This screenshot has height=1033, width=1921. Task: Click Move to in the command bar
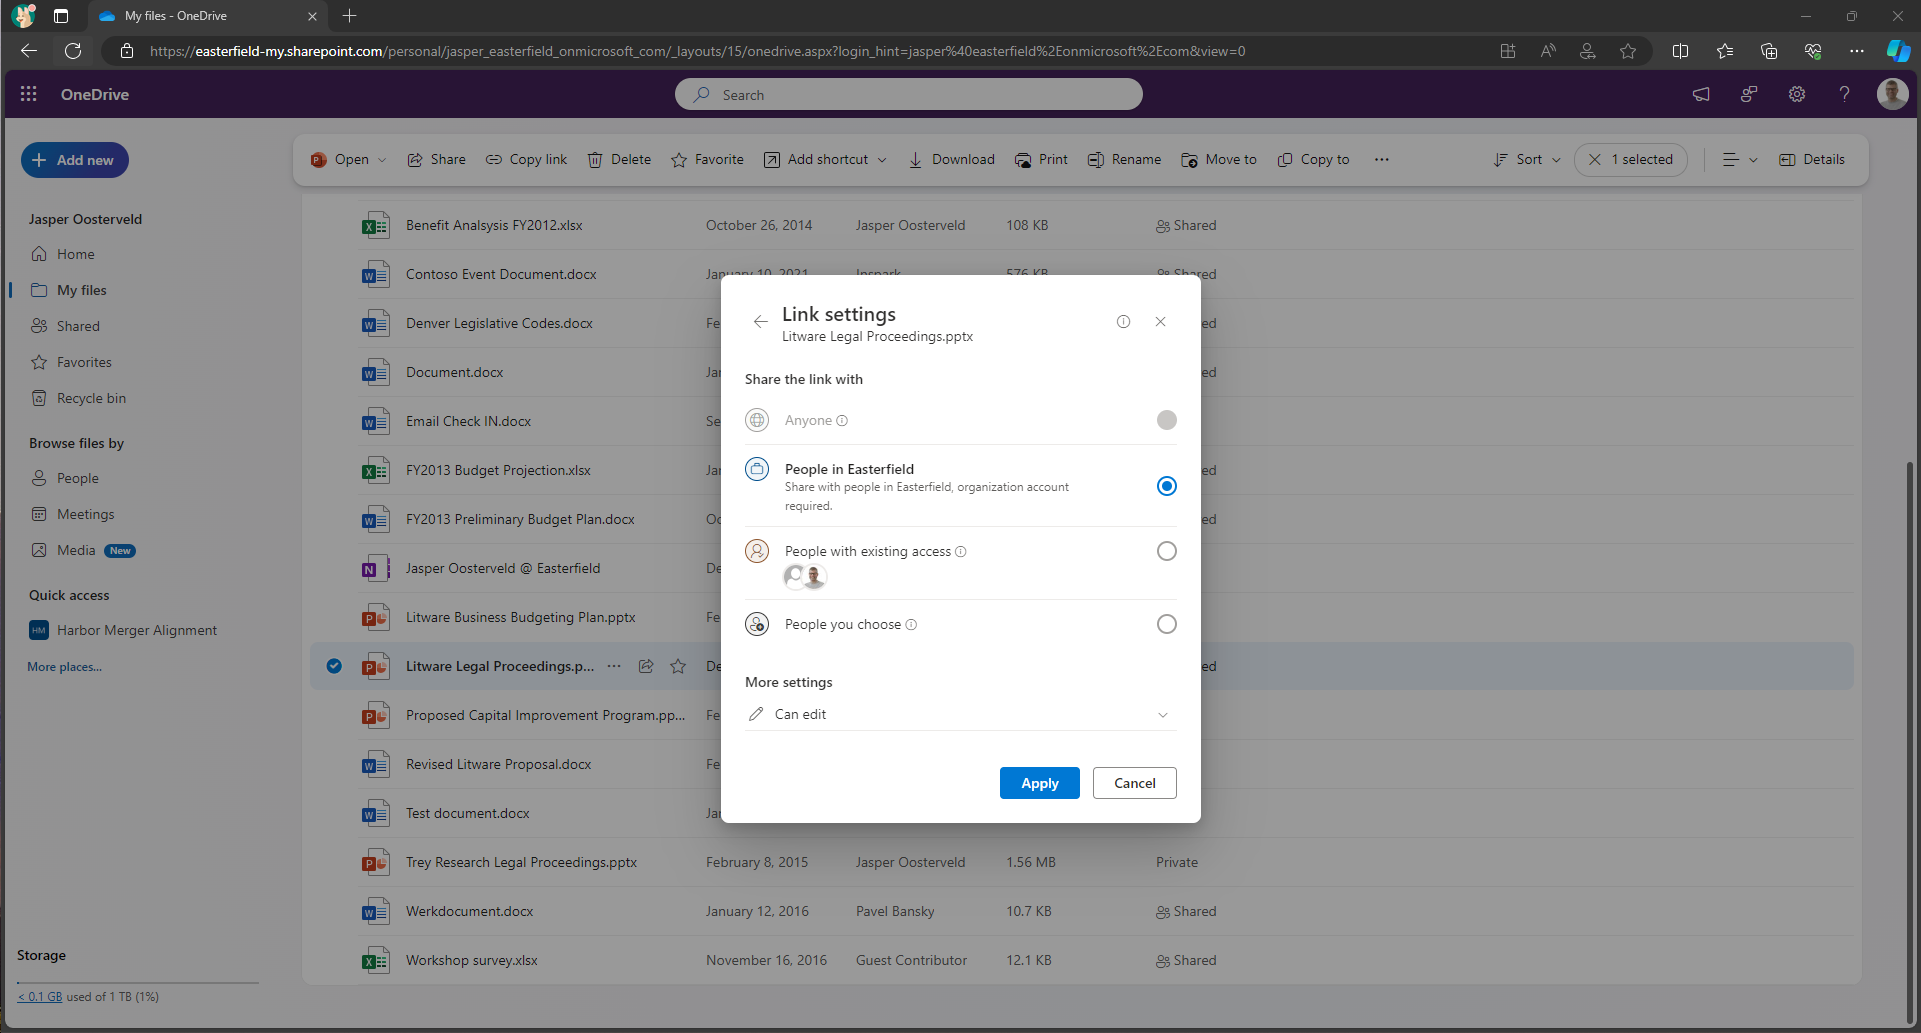tap(1219, 159)
